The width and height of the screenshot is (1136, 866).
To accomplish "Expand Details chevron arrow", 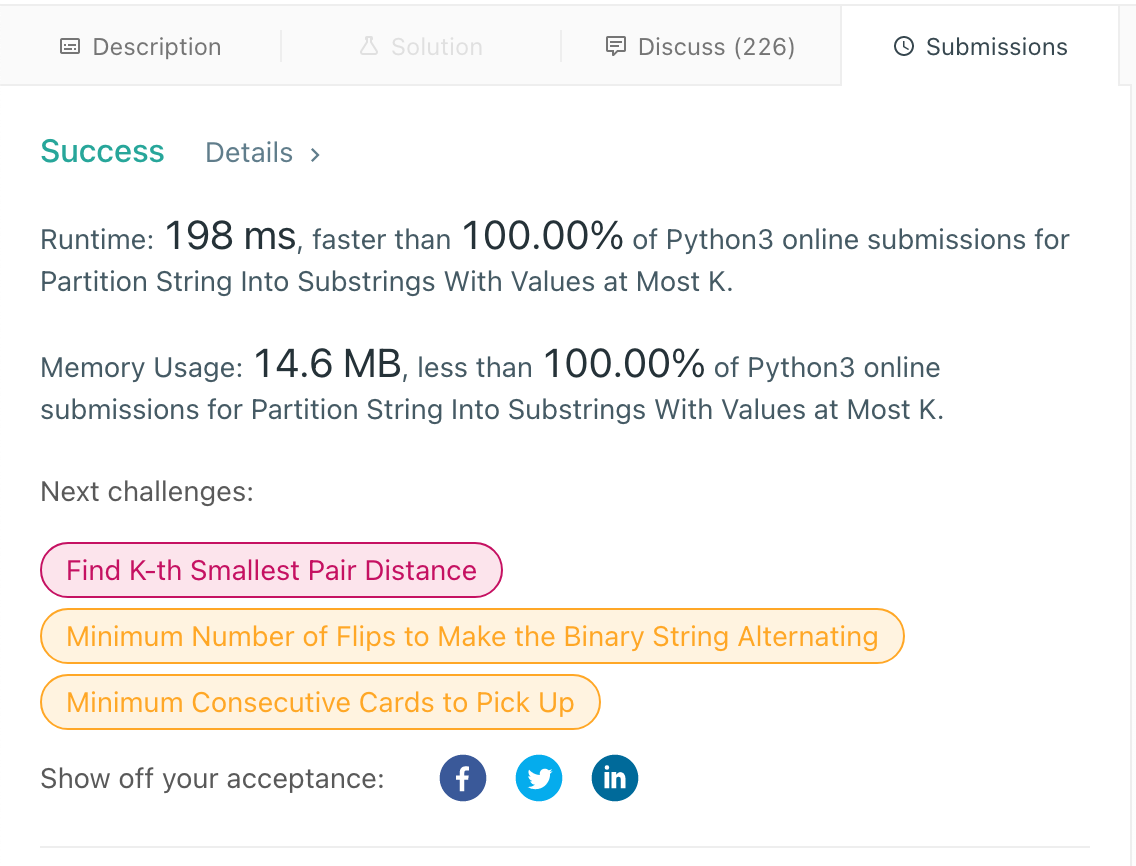I will pos(315,154).
